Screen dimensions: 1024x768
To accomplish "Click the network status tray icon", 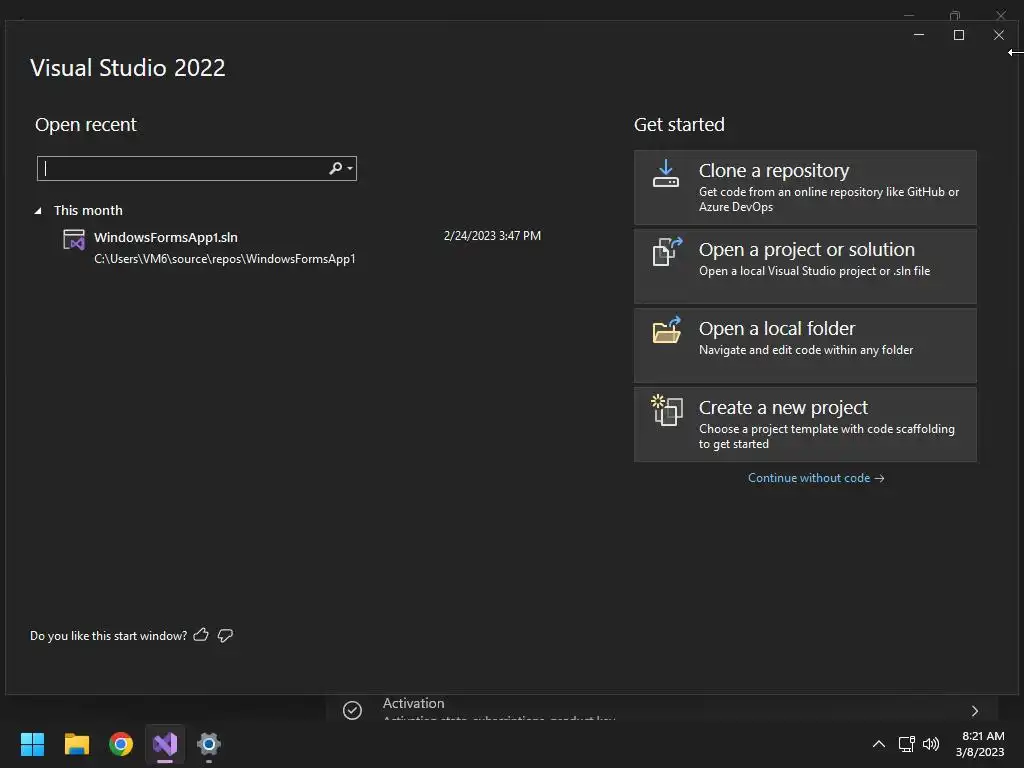I will [906, 744].
